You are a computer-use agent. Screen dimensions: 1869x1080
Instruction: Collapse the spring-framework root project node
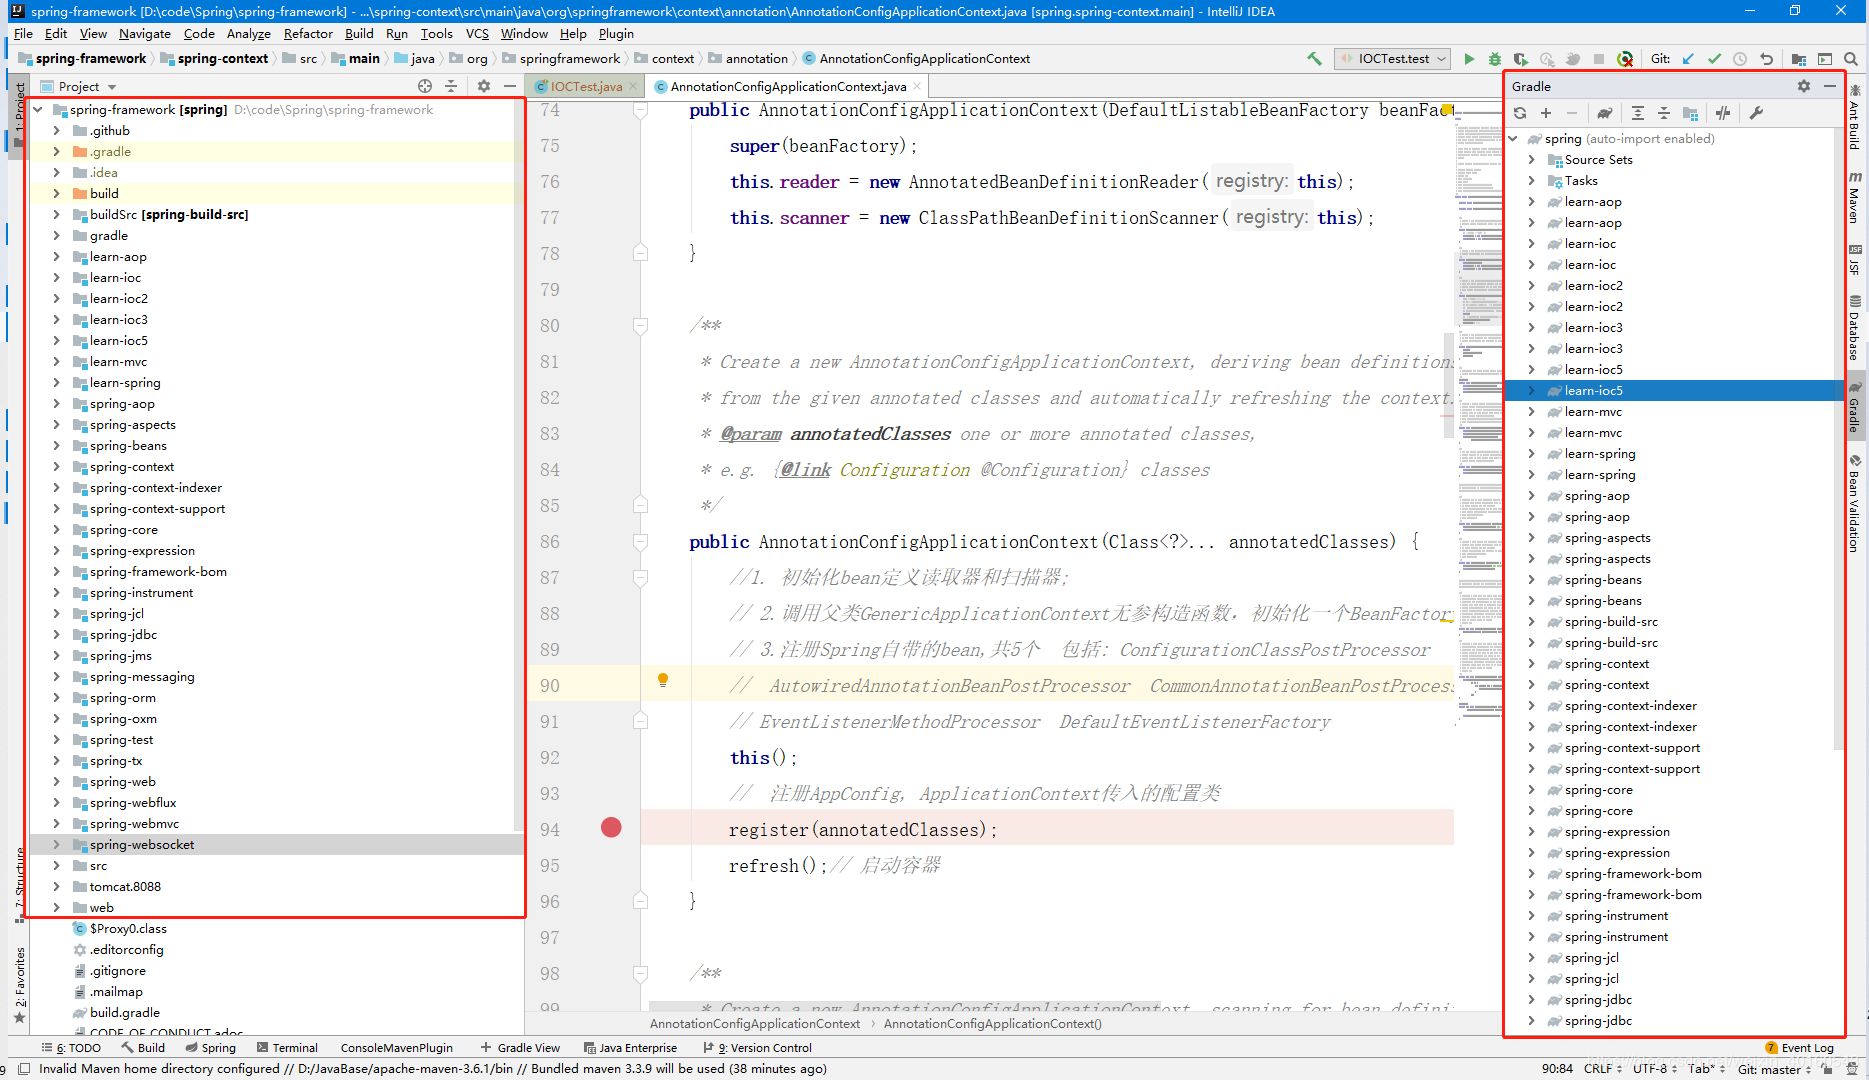coord(38,110)
